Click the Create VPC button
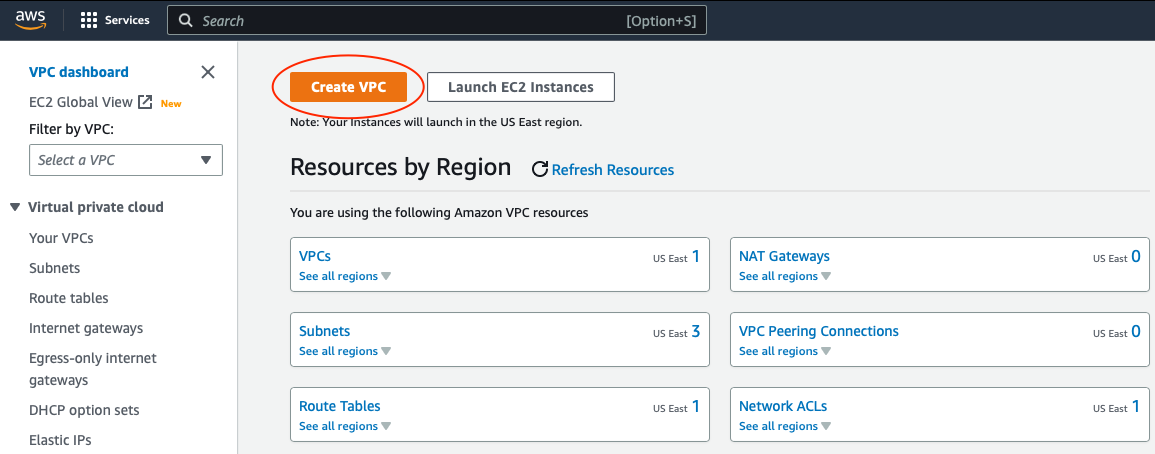This screenshot has height=454, width=1155. 348,87
